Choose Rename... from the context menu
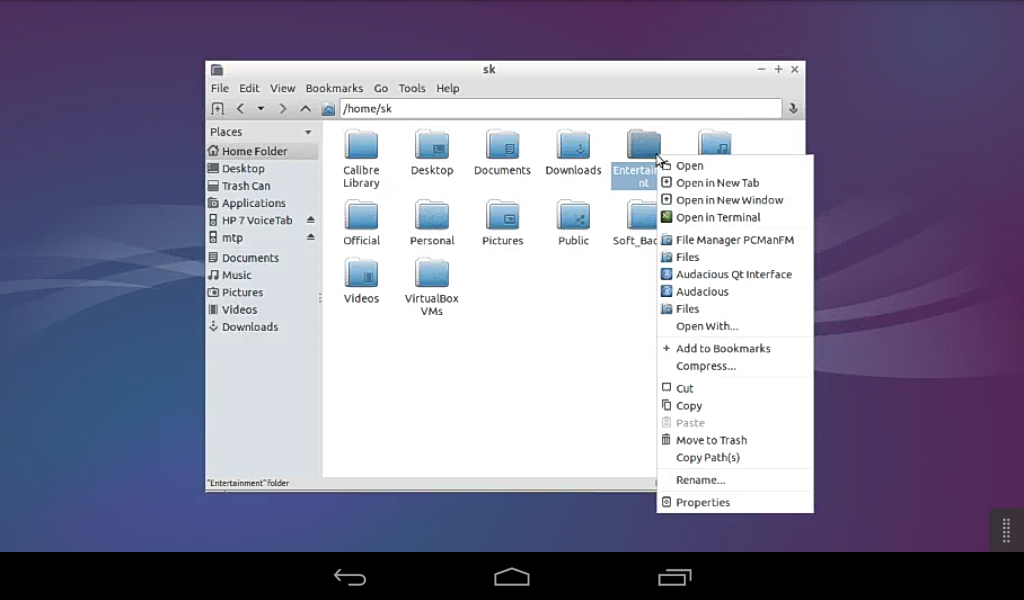This screenshot has width=1024, height=600. coord(735,480)
